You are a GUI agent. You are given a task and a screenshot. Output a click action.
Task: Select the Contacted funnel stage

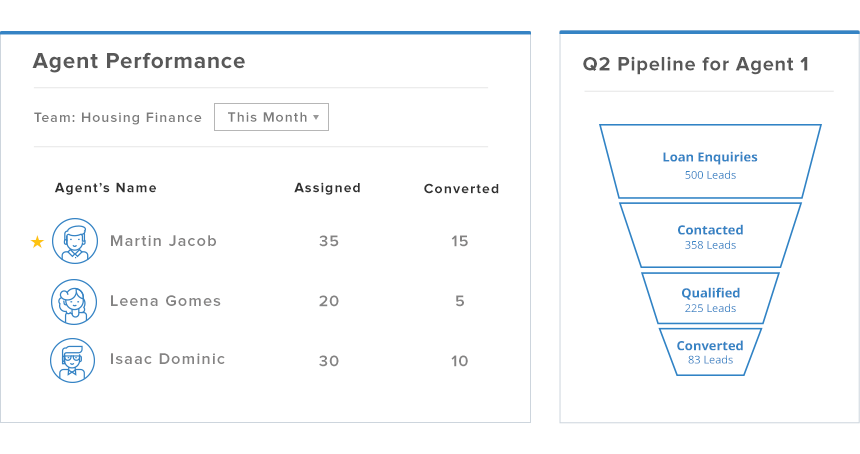pyautogui.click(x=710, y=236)
